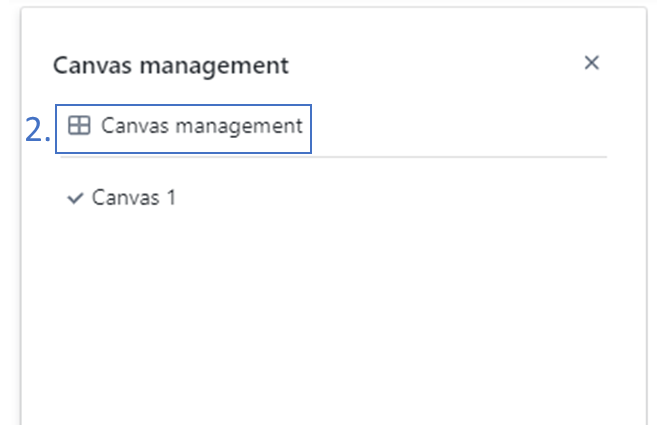Select the four-square canvas grid icon
657x425 pixels.
pos(79,126)
